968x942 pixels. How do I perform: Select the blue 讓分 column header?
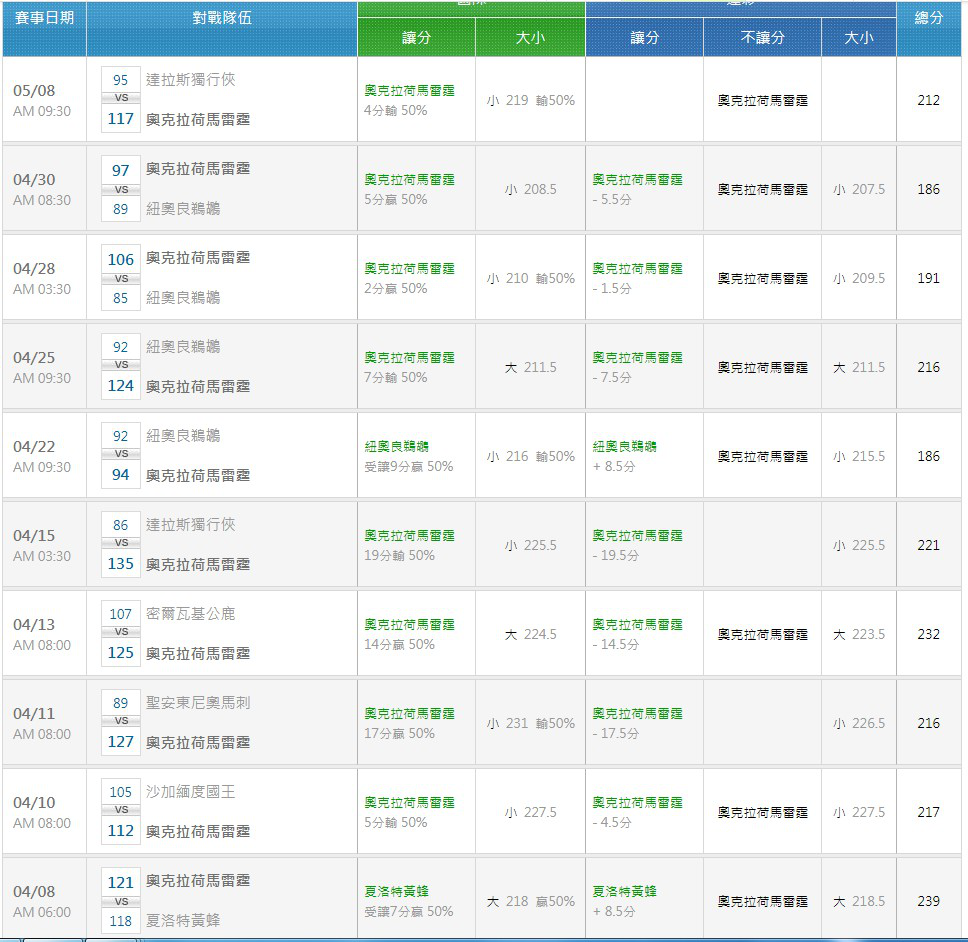pos(645,38)
